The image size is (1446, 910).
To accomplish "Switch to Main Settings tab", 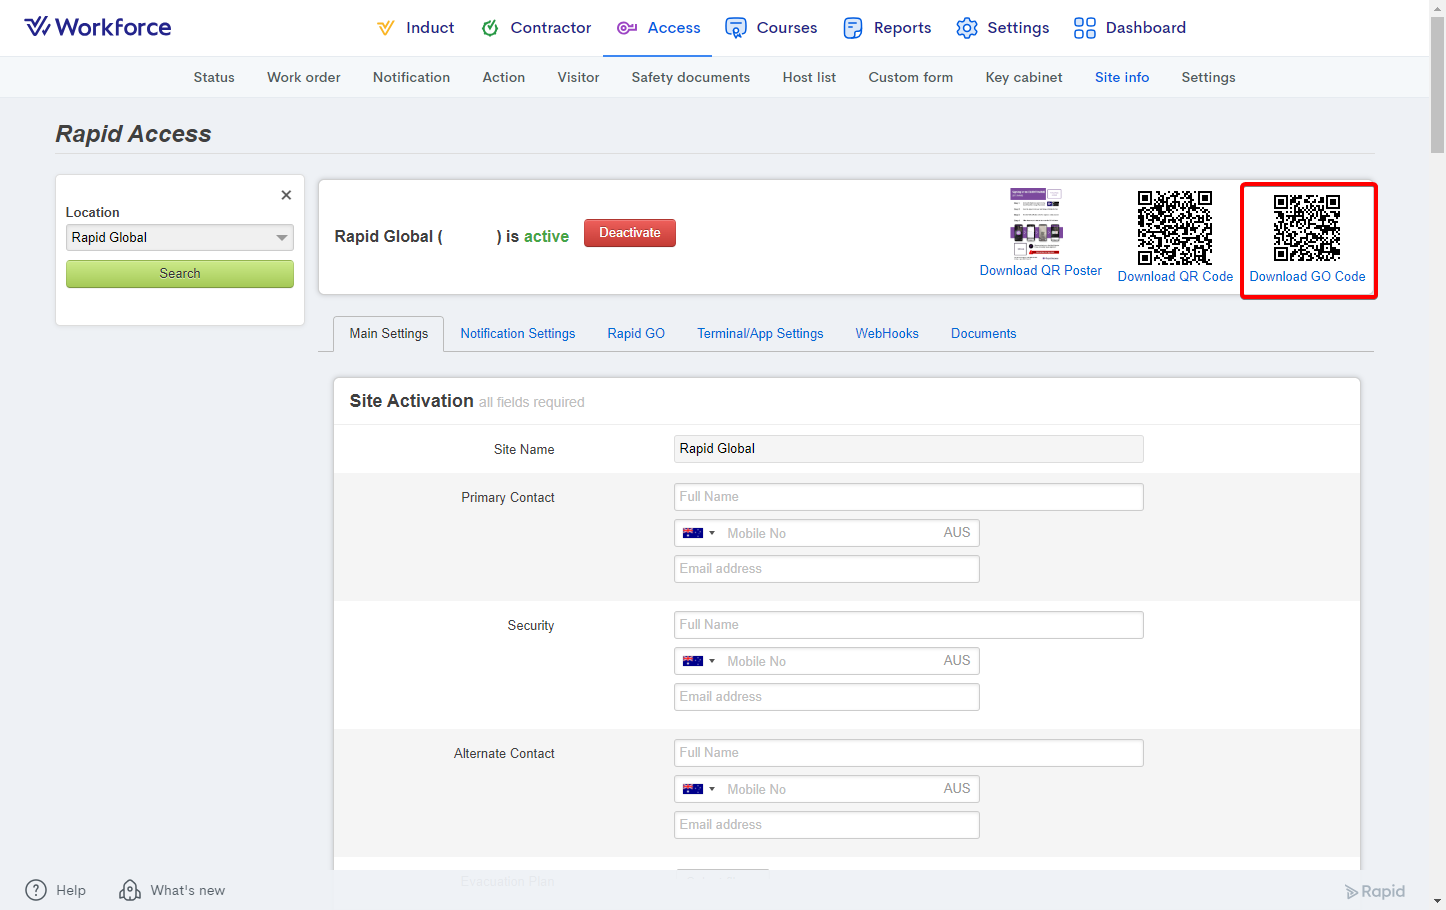I will coord(389,334).
